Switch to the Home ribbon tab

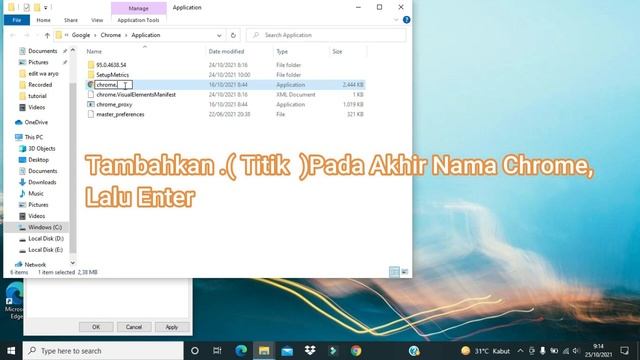point(43,20)
